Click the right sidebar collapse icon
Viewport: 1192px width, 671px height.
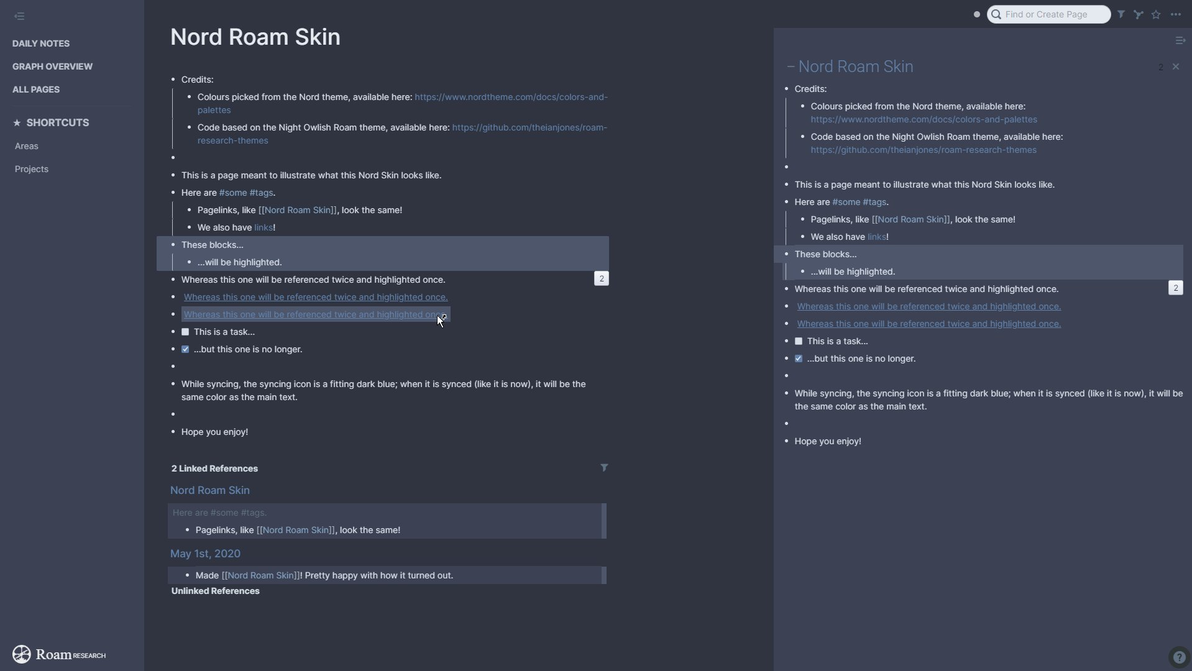1180,41
